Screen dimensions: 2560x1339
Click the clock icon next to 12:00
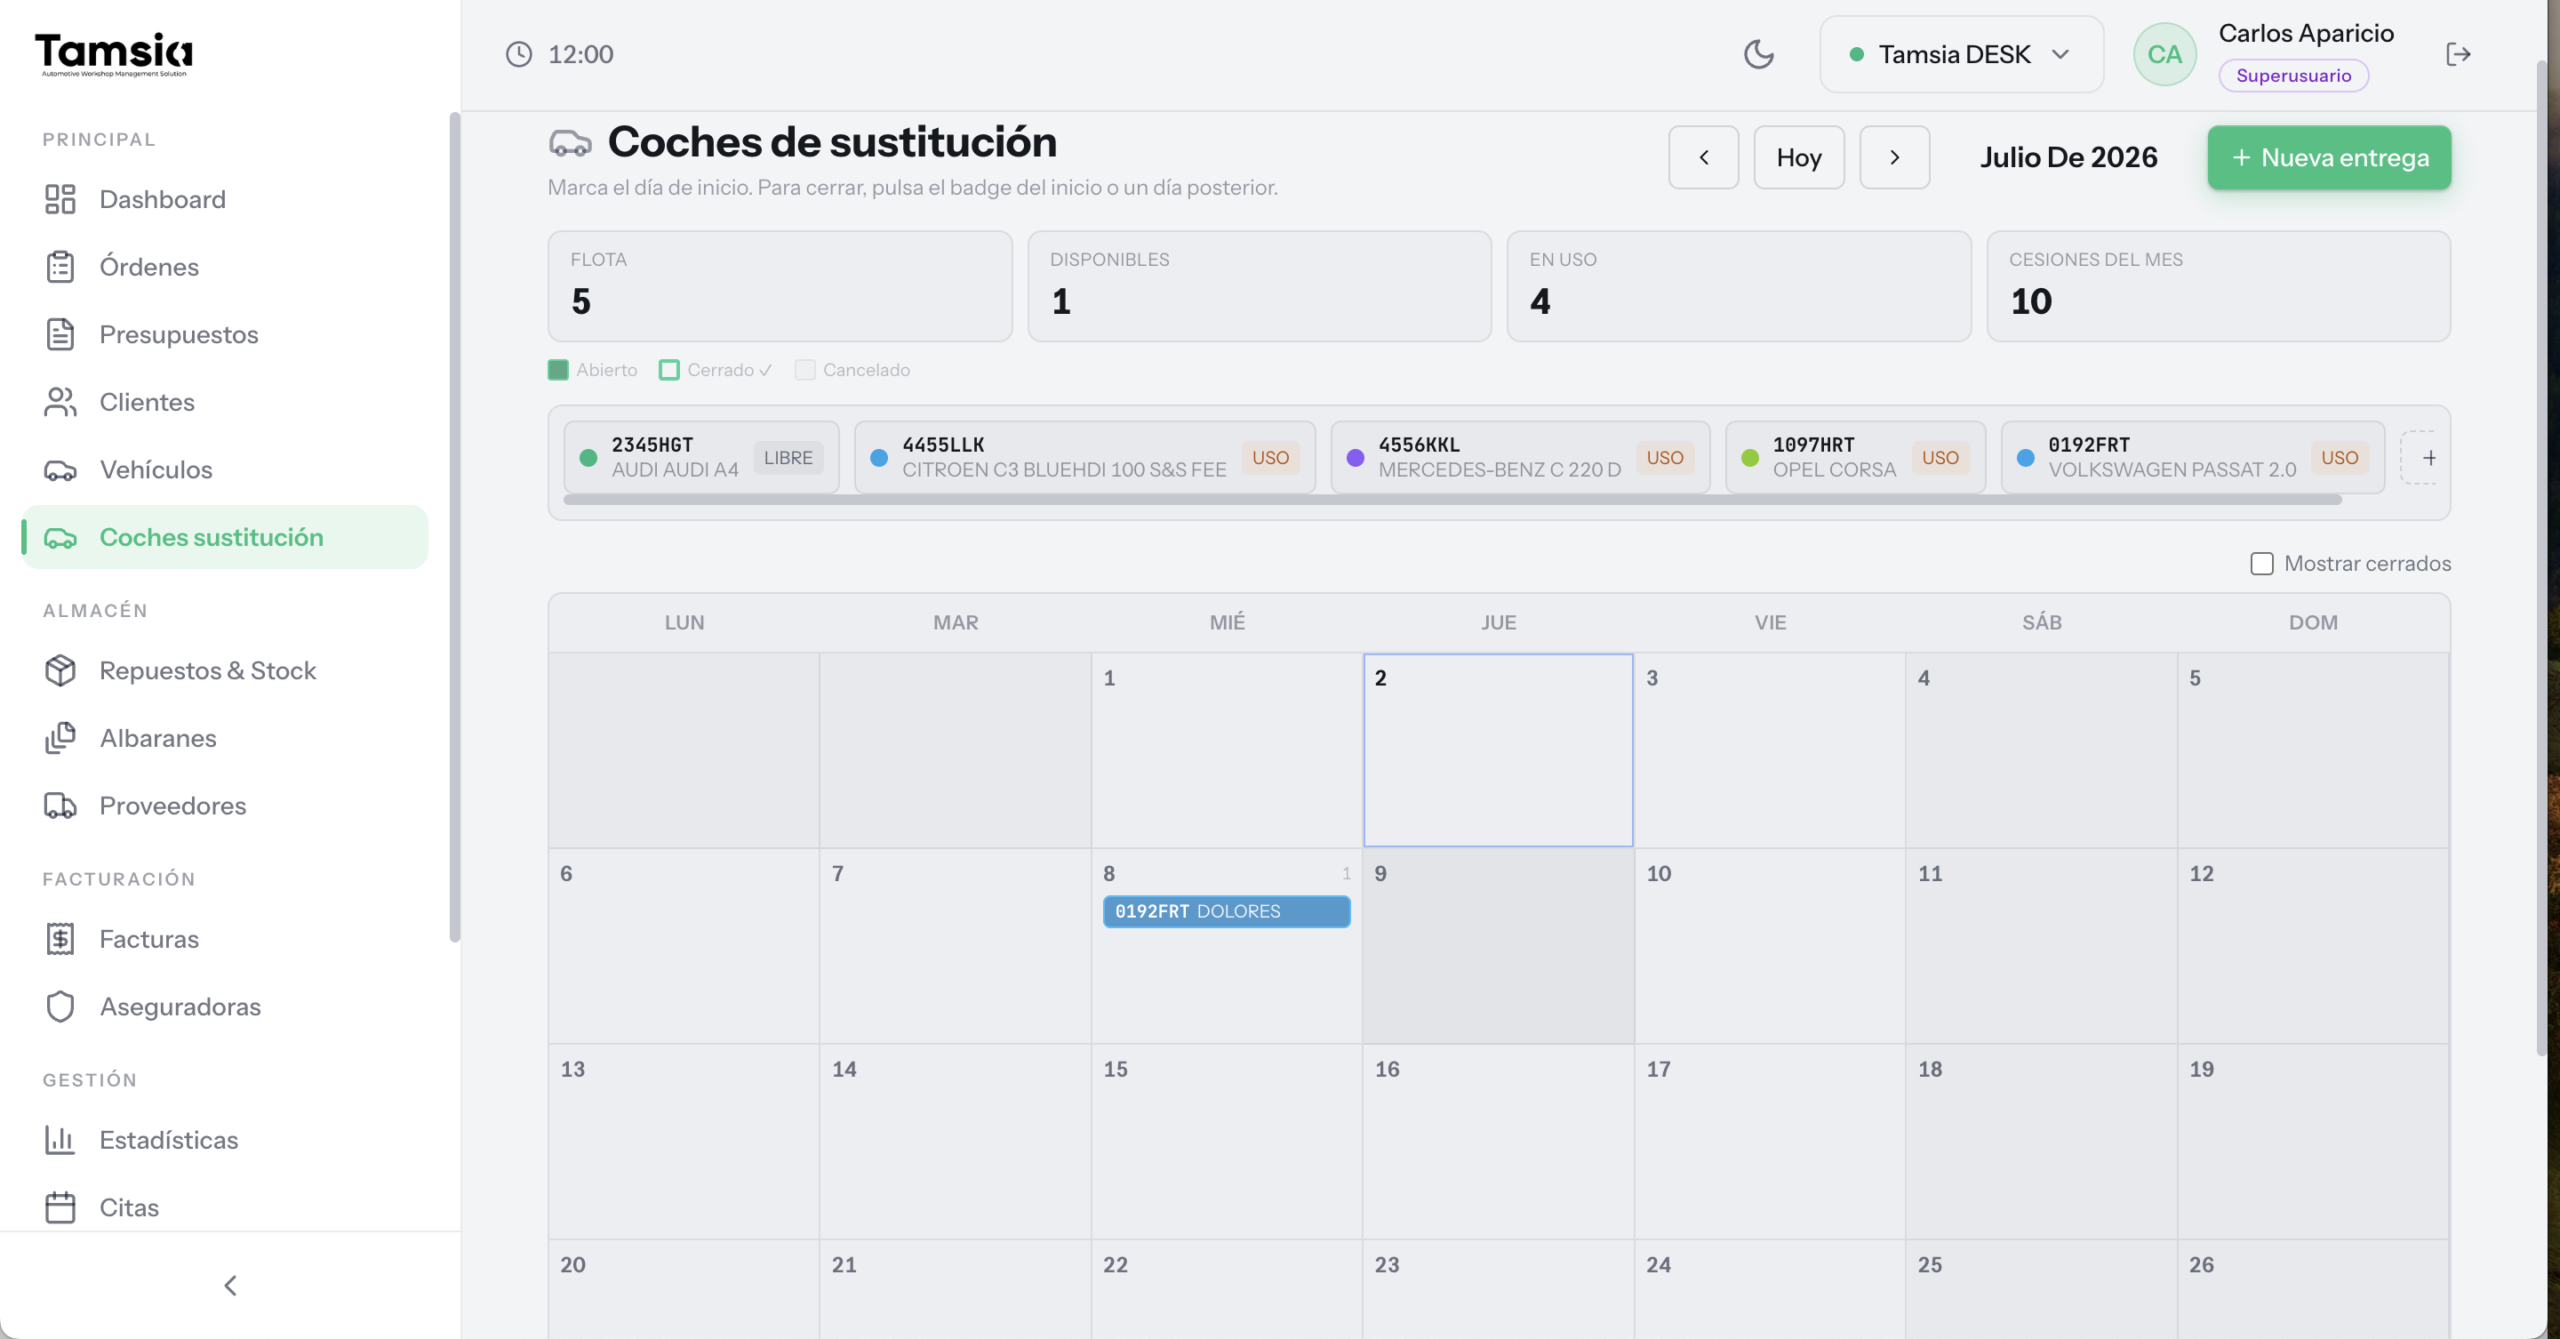tap(519, 54)
